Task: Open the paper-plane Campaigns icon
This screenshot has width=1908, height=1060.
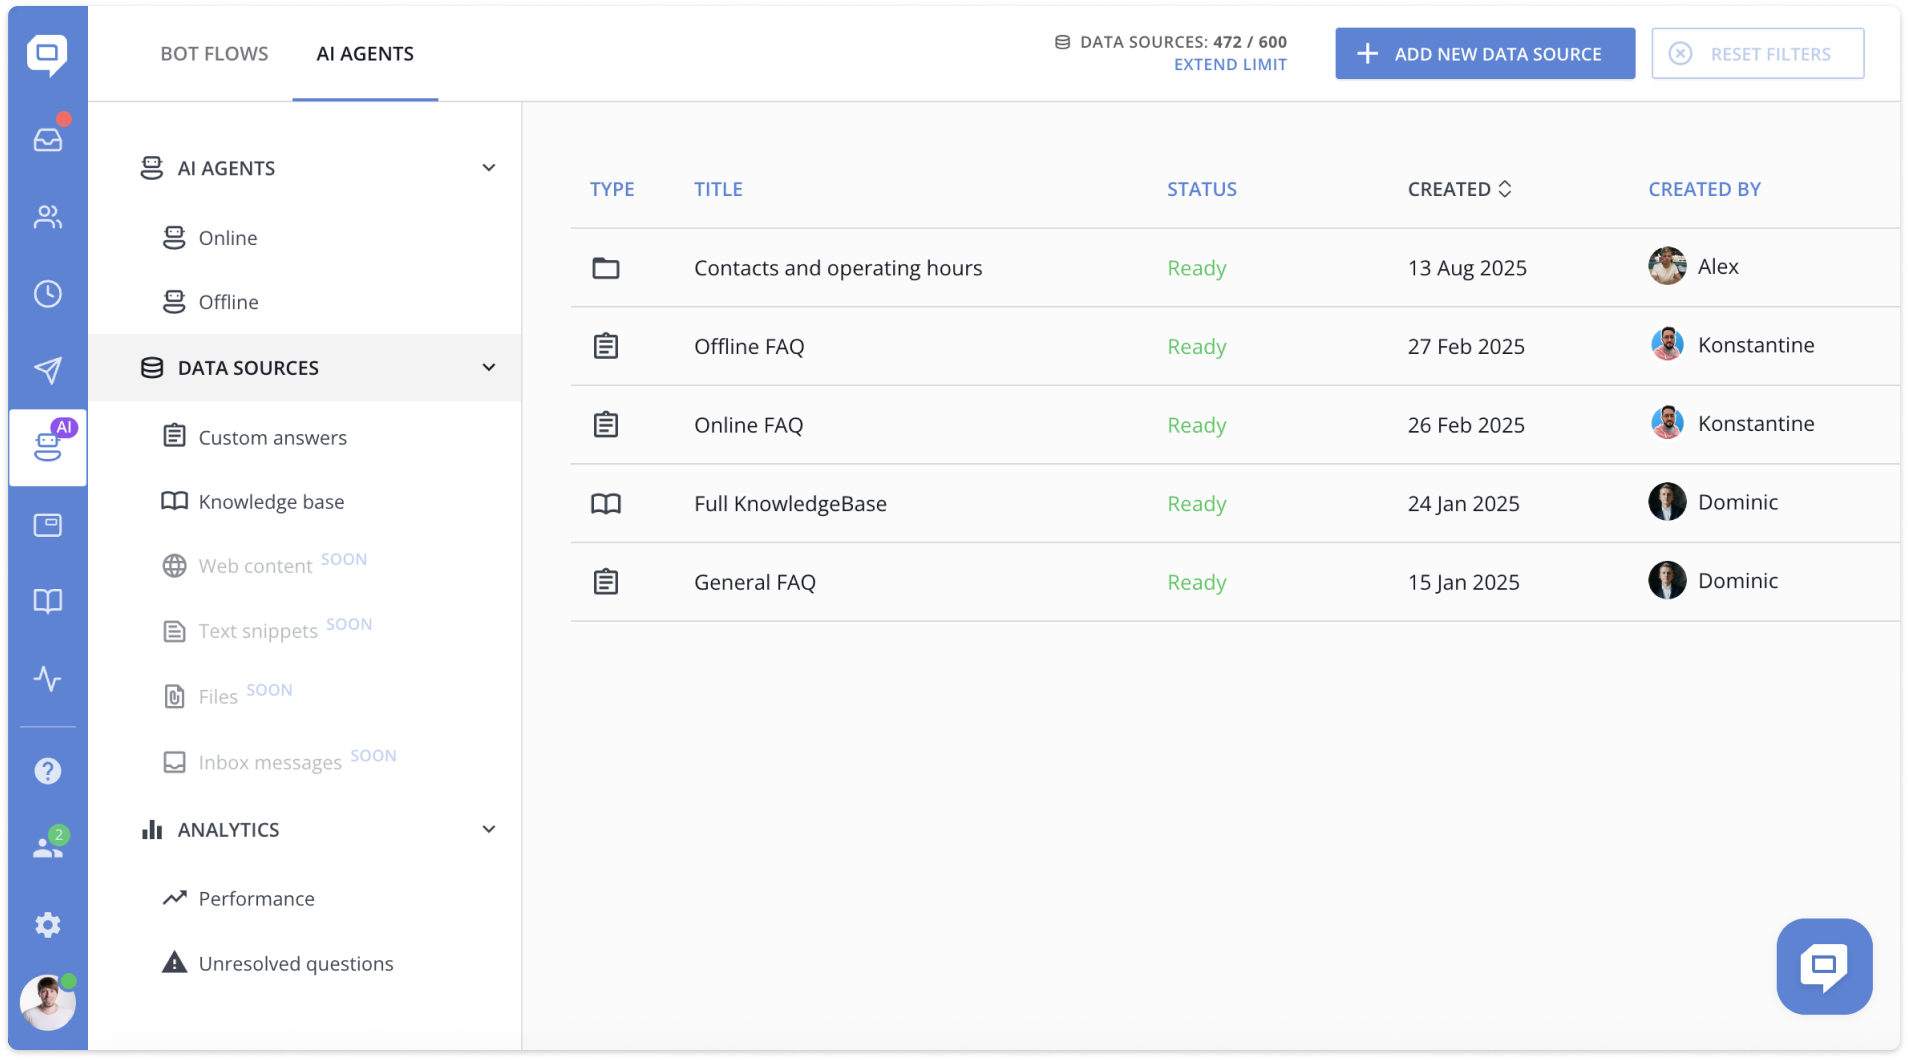Action: (x=47, y=370)
